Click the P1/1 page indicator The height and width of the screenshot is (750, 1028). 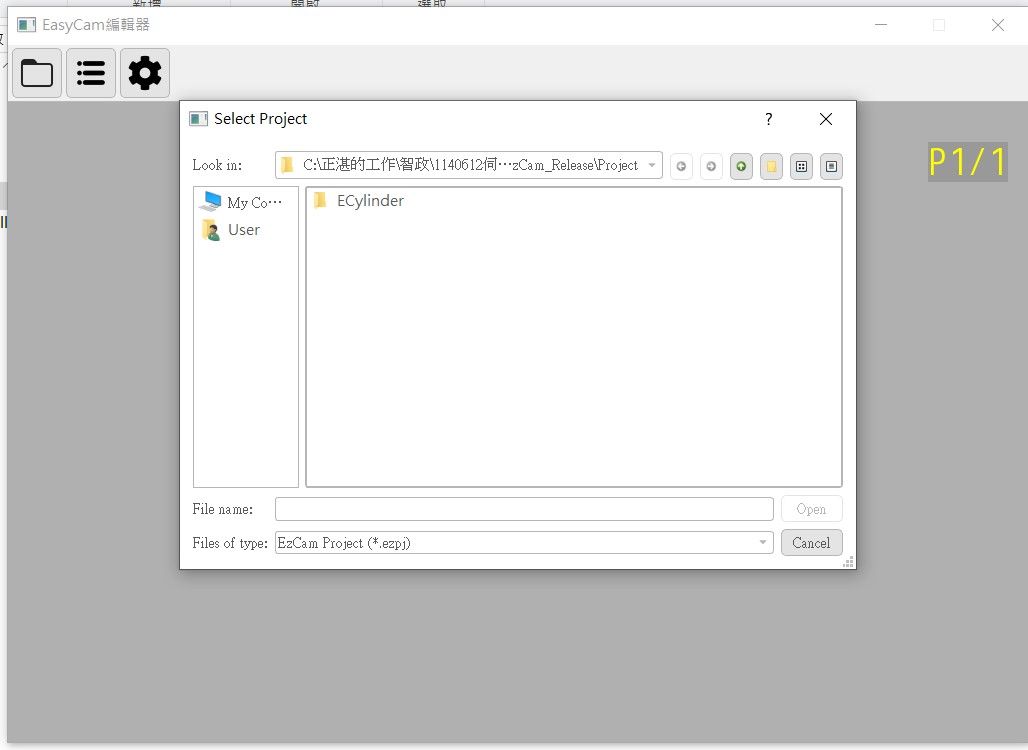pos(967,162)
